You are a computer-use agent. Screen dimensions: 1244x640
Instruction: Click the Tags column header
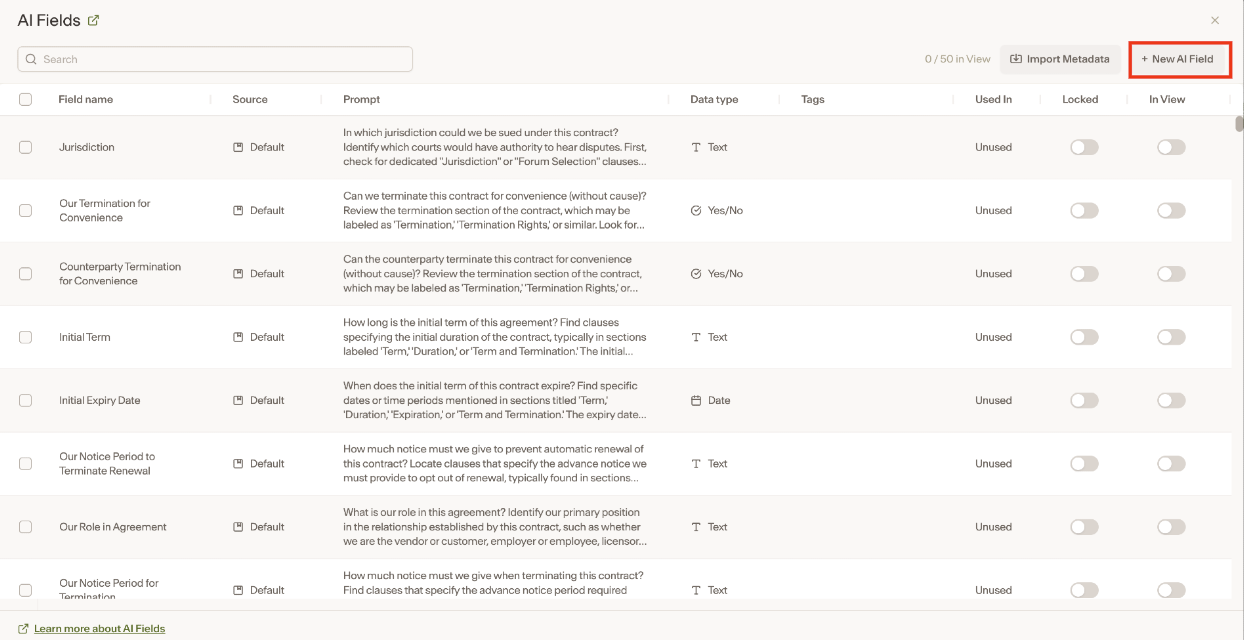tap(813, 99)
